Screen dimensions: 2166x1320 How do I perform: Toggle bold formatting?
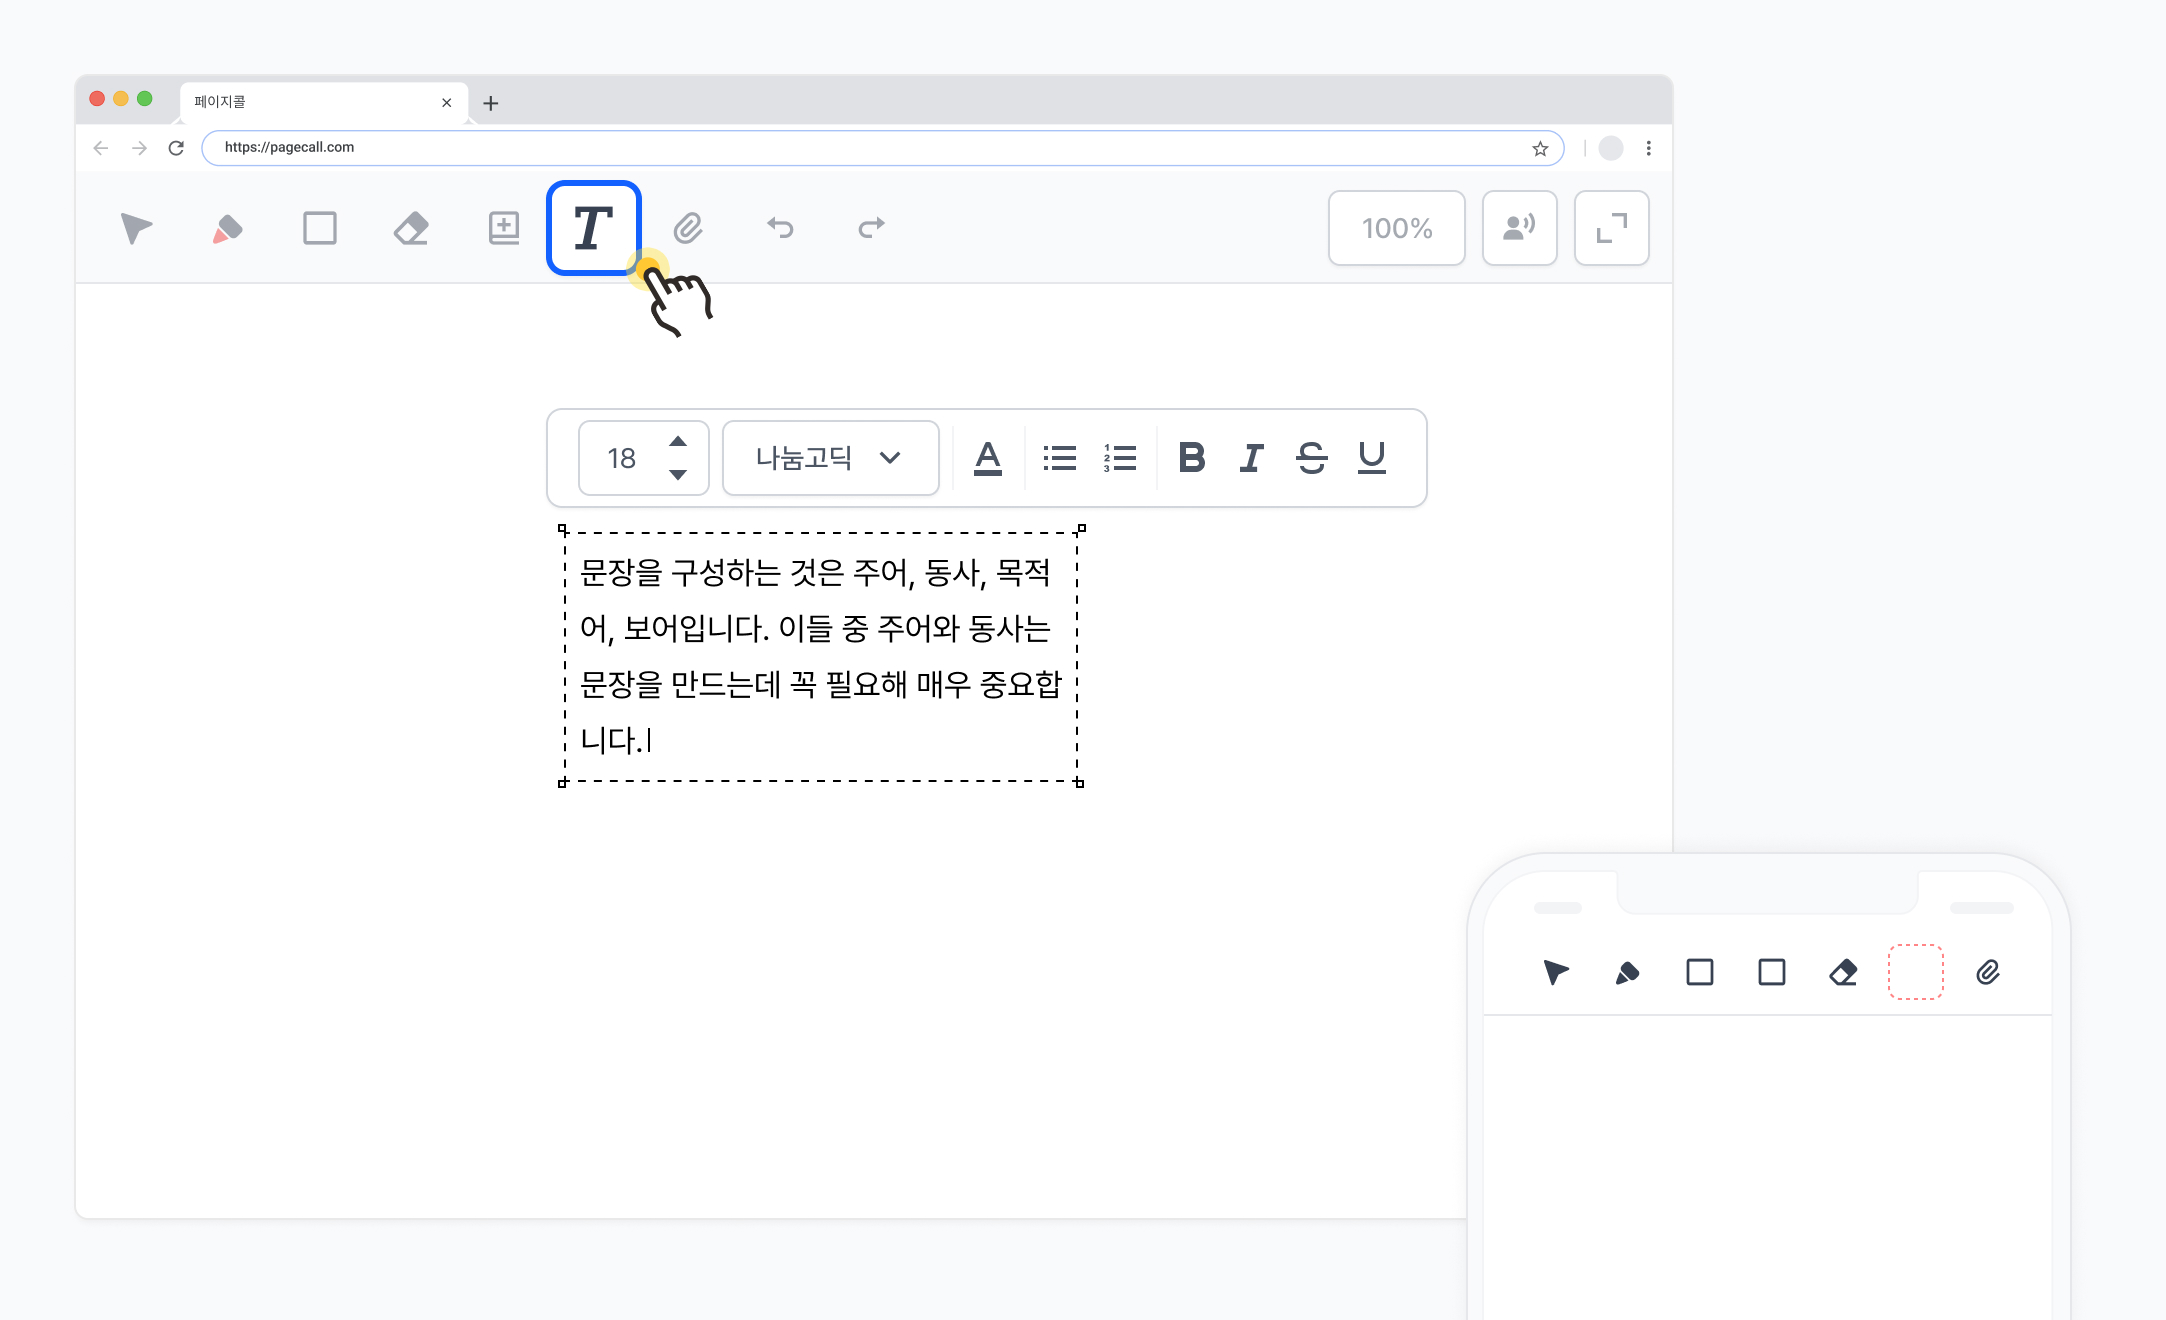click(x=1192, y=458)
